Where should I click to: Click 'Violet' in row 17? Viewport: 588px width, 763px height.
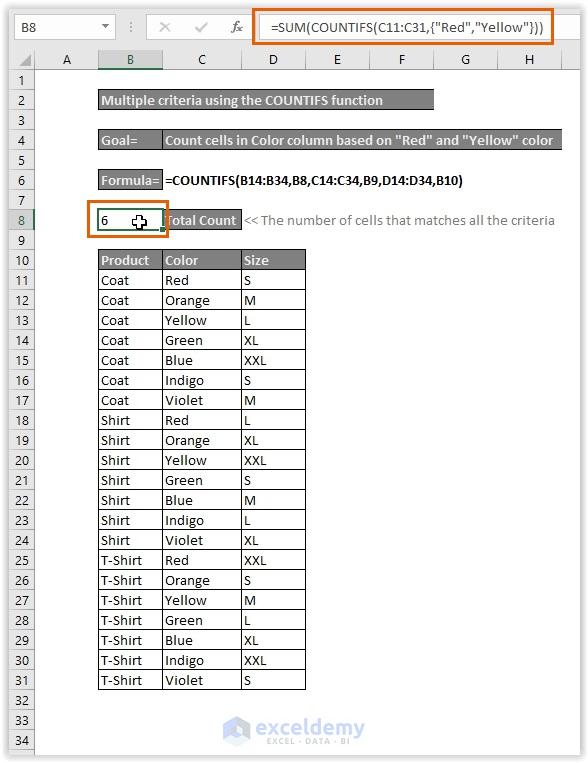tap(202, 400)
